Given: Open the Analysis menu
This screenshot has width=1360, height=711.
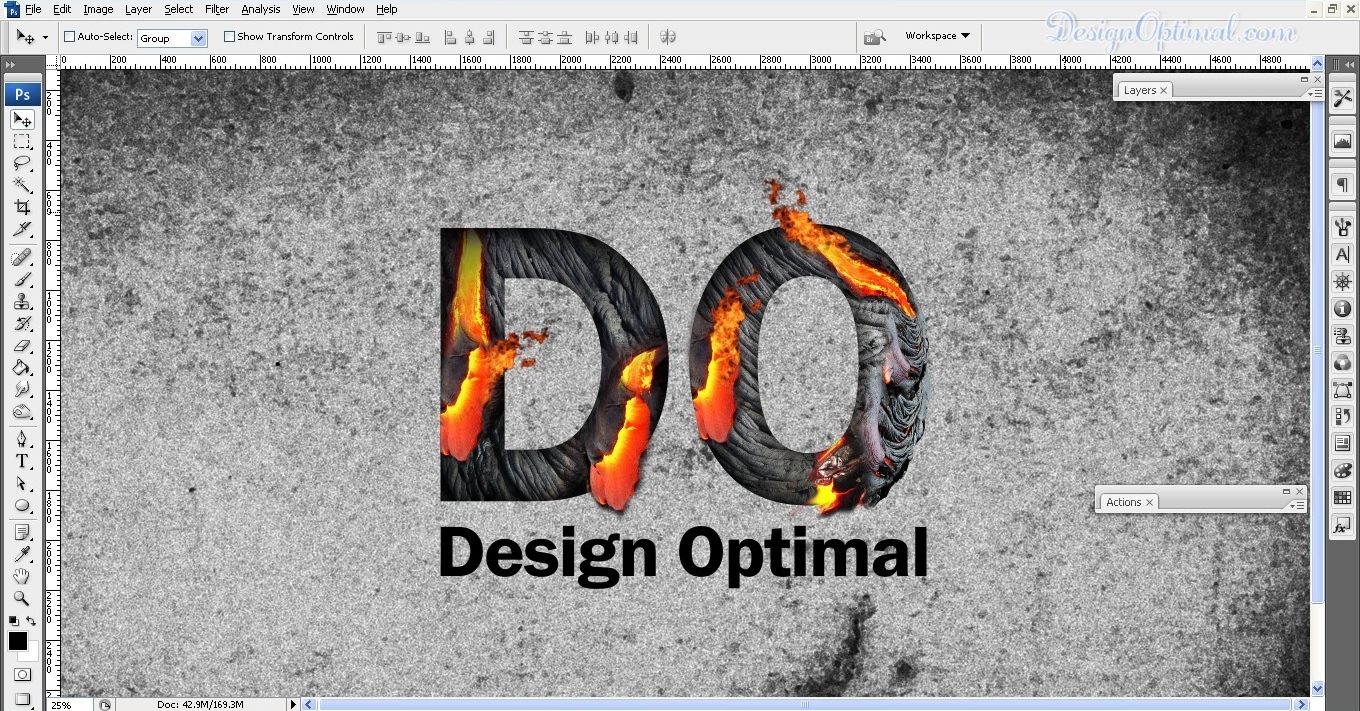Looking at the screenshot, I should (x=261, y=9).
